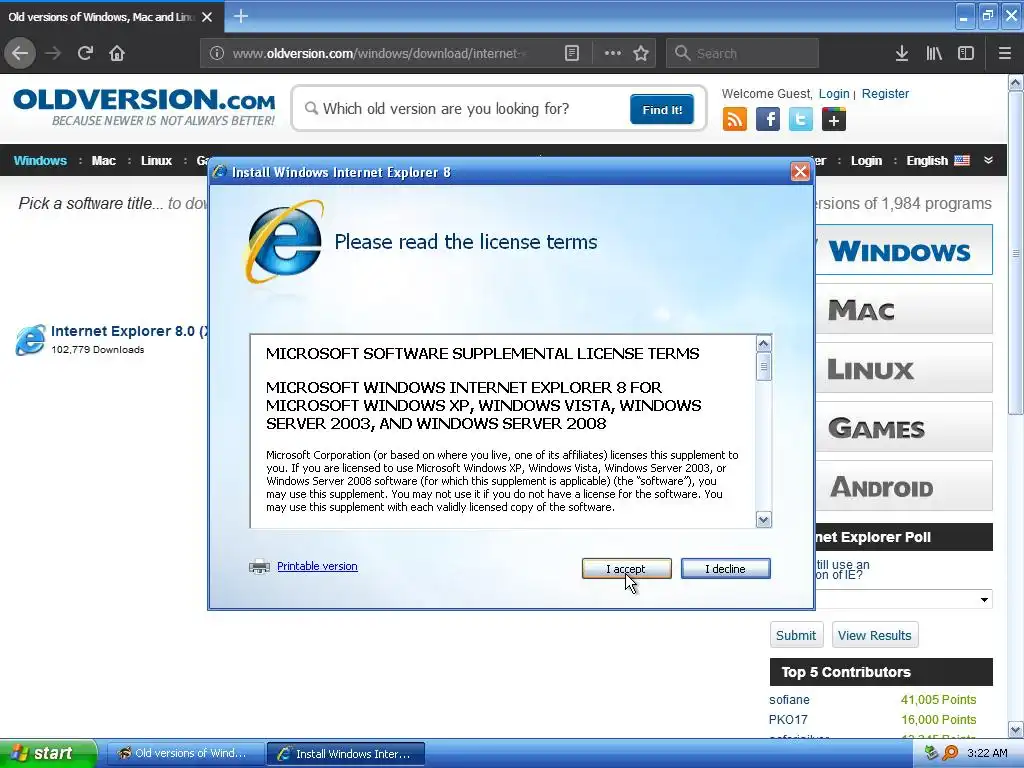Open the Internet Explorer 8.0 title link
This screenshot has width=1024, height=768.
[129, 331]
